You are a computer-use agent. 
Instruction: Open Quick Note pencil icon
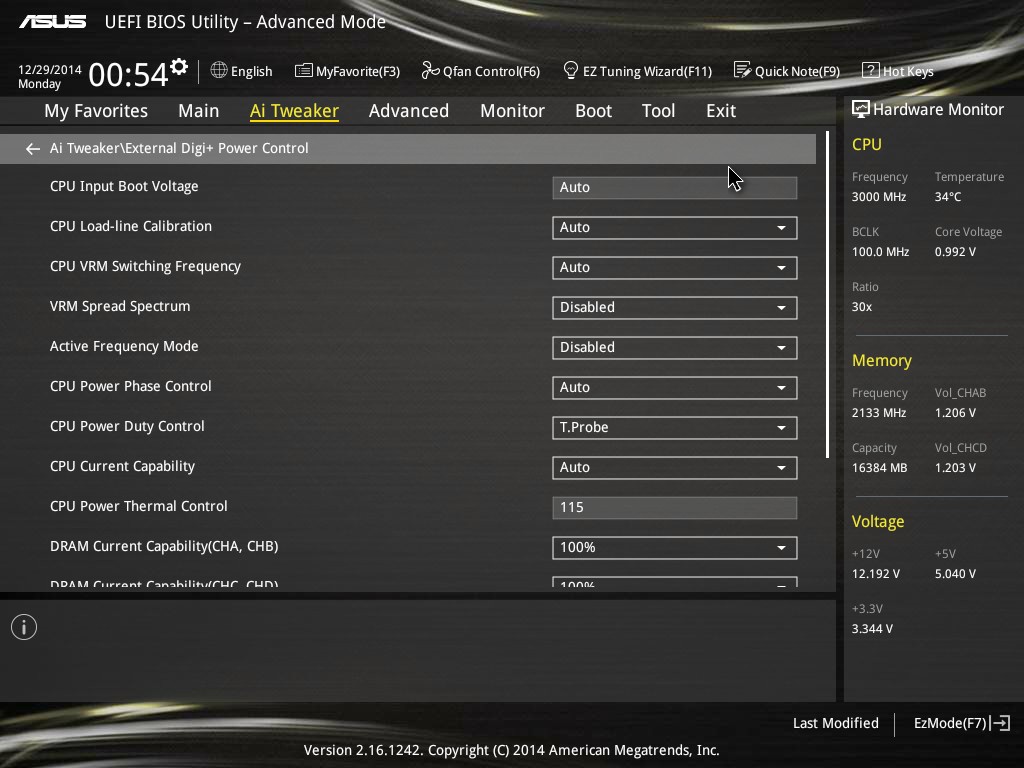click(742, 70)
